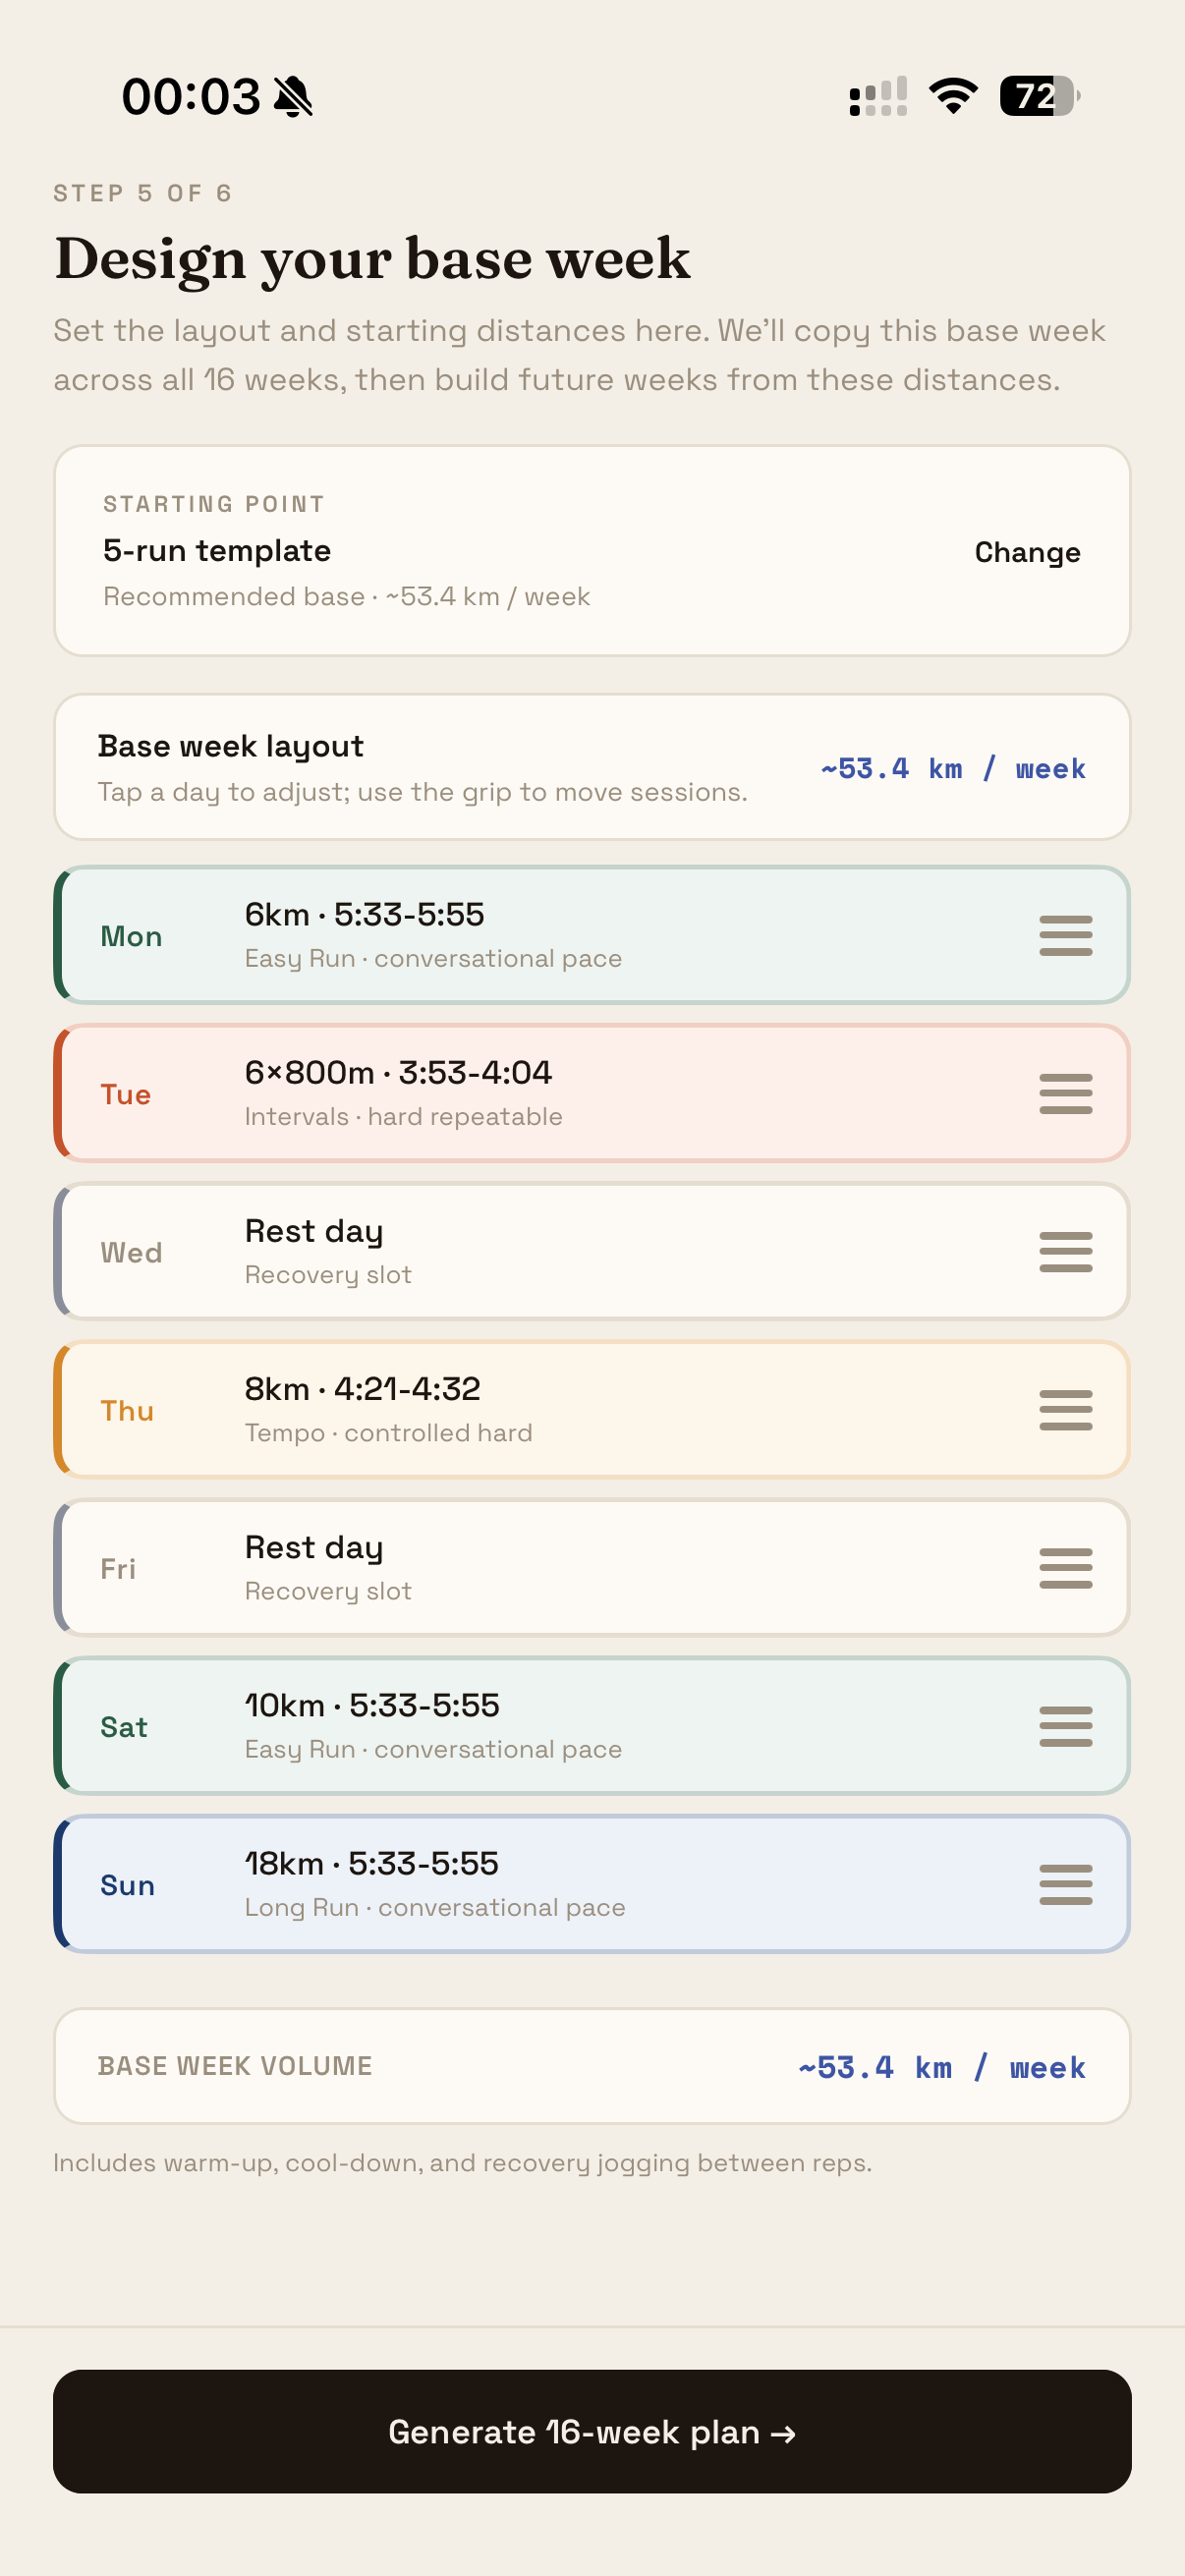Tap the grip handle on Tuesday's intervals
This screenshot has width=1185, height=2576.
click(x=1065, y=1093)
